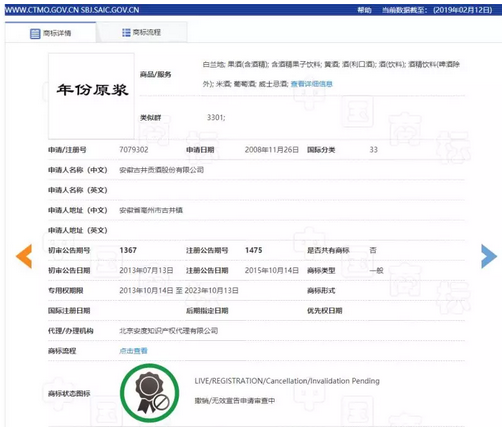
Task: Click the LIVE/REGISTRATION status text
Action: coord(287,381)
